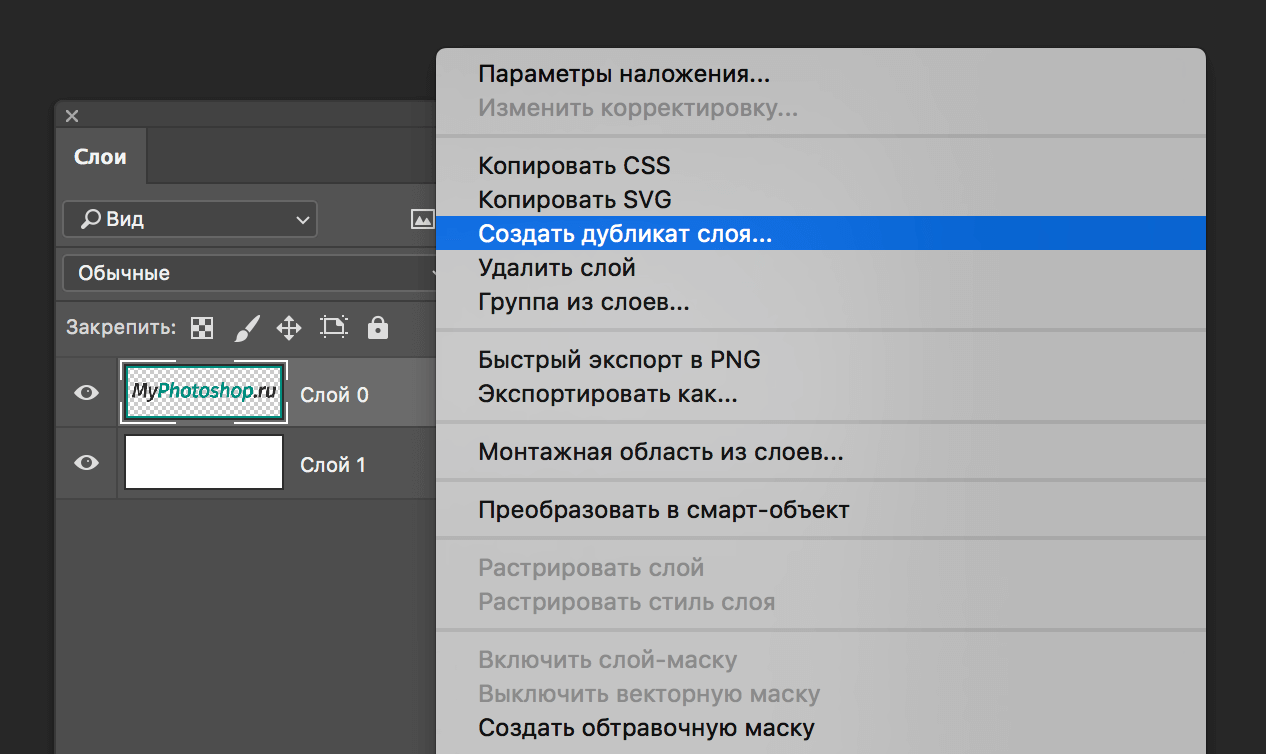The height and width of the screenshot is (754, 1266).
Task: Click Преобразовать в смарт-объект
Action: coord(662,509)
